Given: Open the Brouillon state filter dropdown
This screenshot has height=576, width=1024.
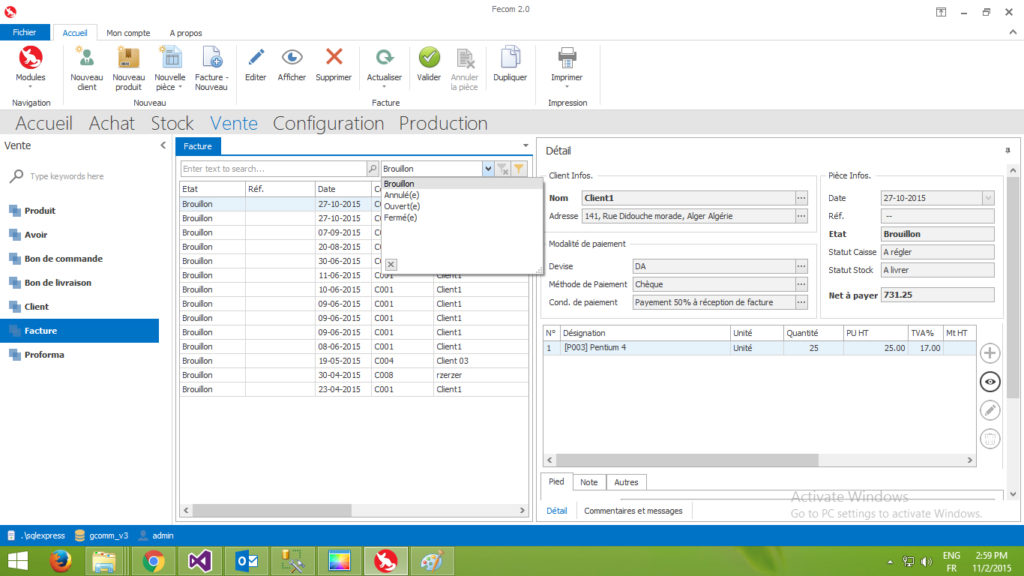Looking at the screenshot, I should (488, 168).
